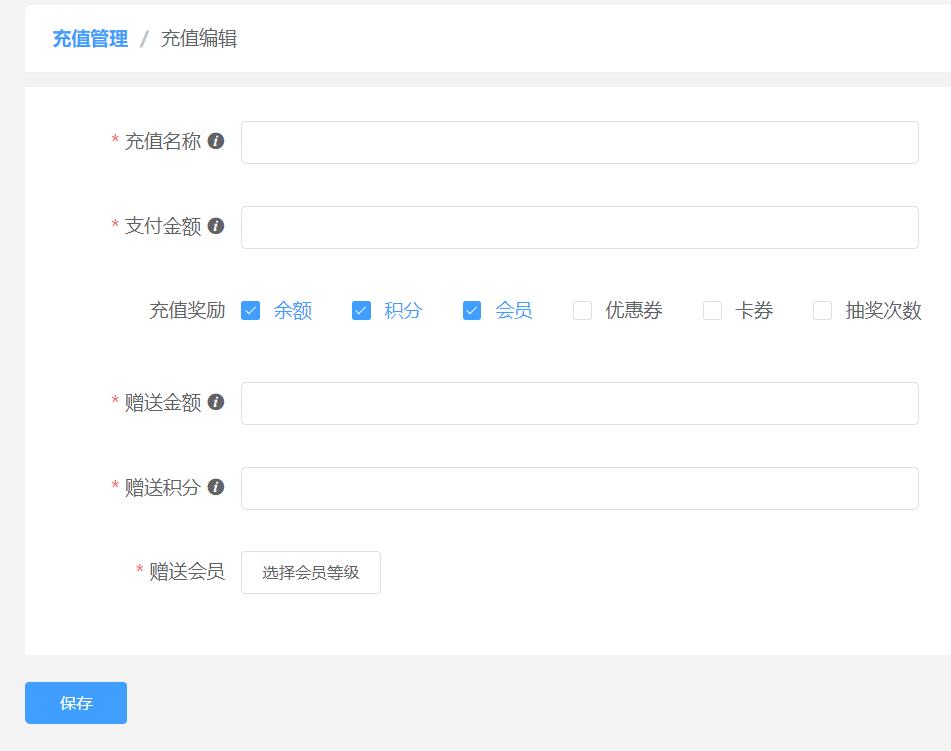Click info icon beside 支付金额
Image resolution: width=951 pixels, height=751 pixels.
click(216, 226)
